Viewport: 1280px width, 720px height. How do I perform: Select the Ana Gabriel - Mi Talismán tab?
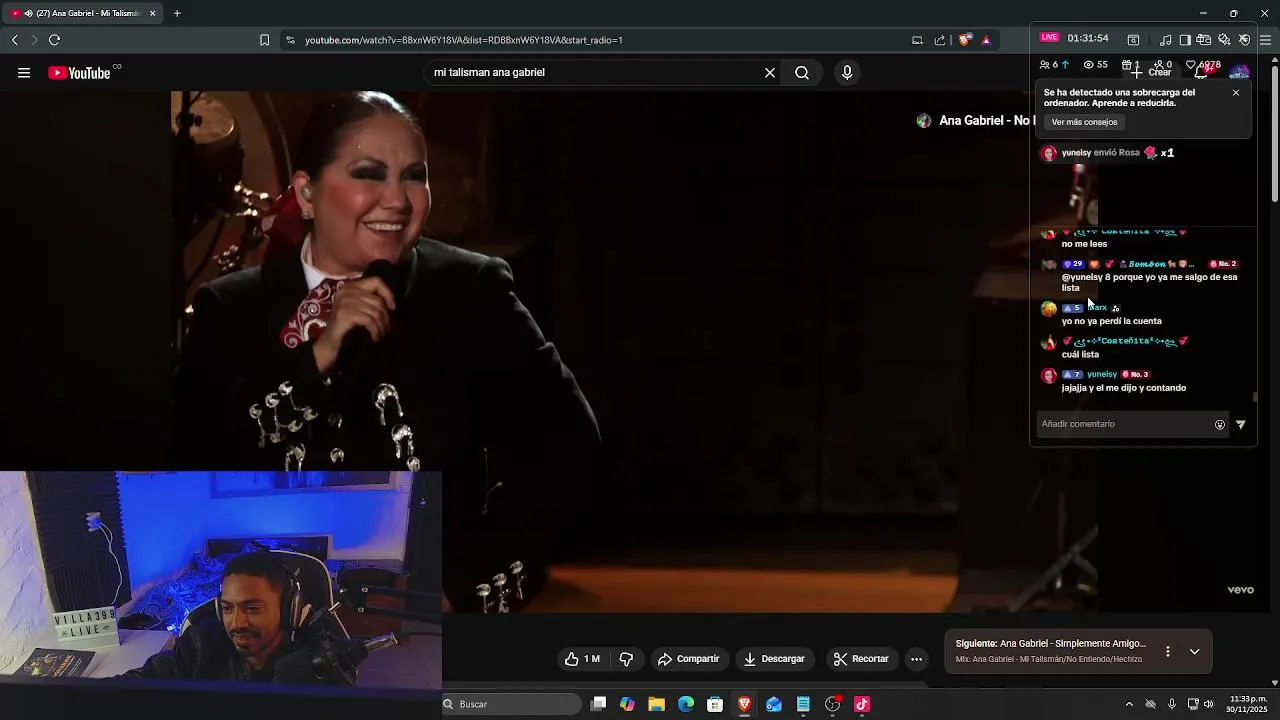click(82, 13)
